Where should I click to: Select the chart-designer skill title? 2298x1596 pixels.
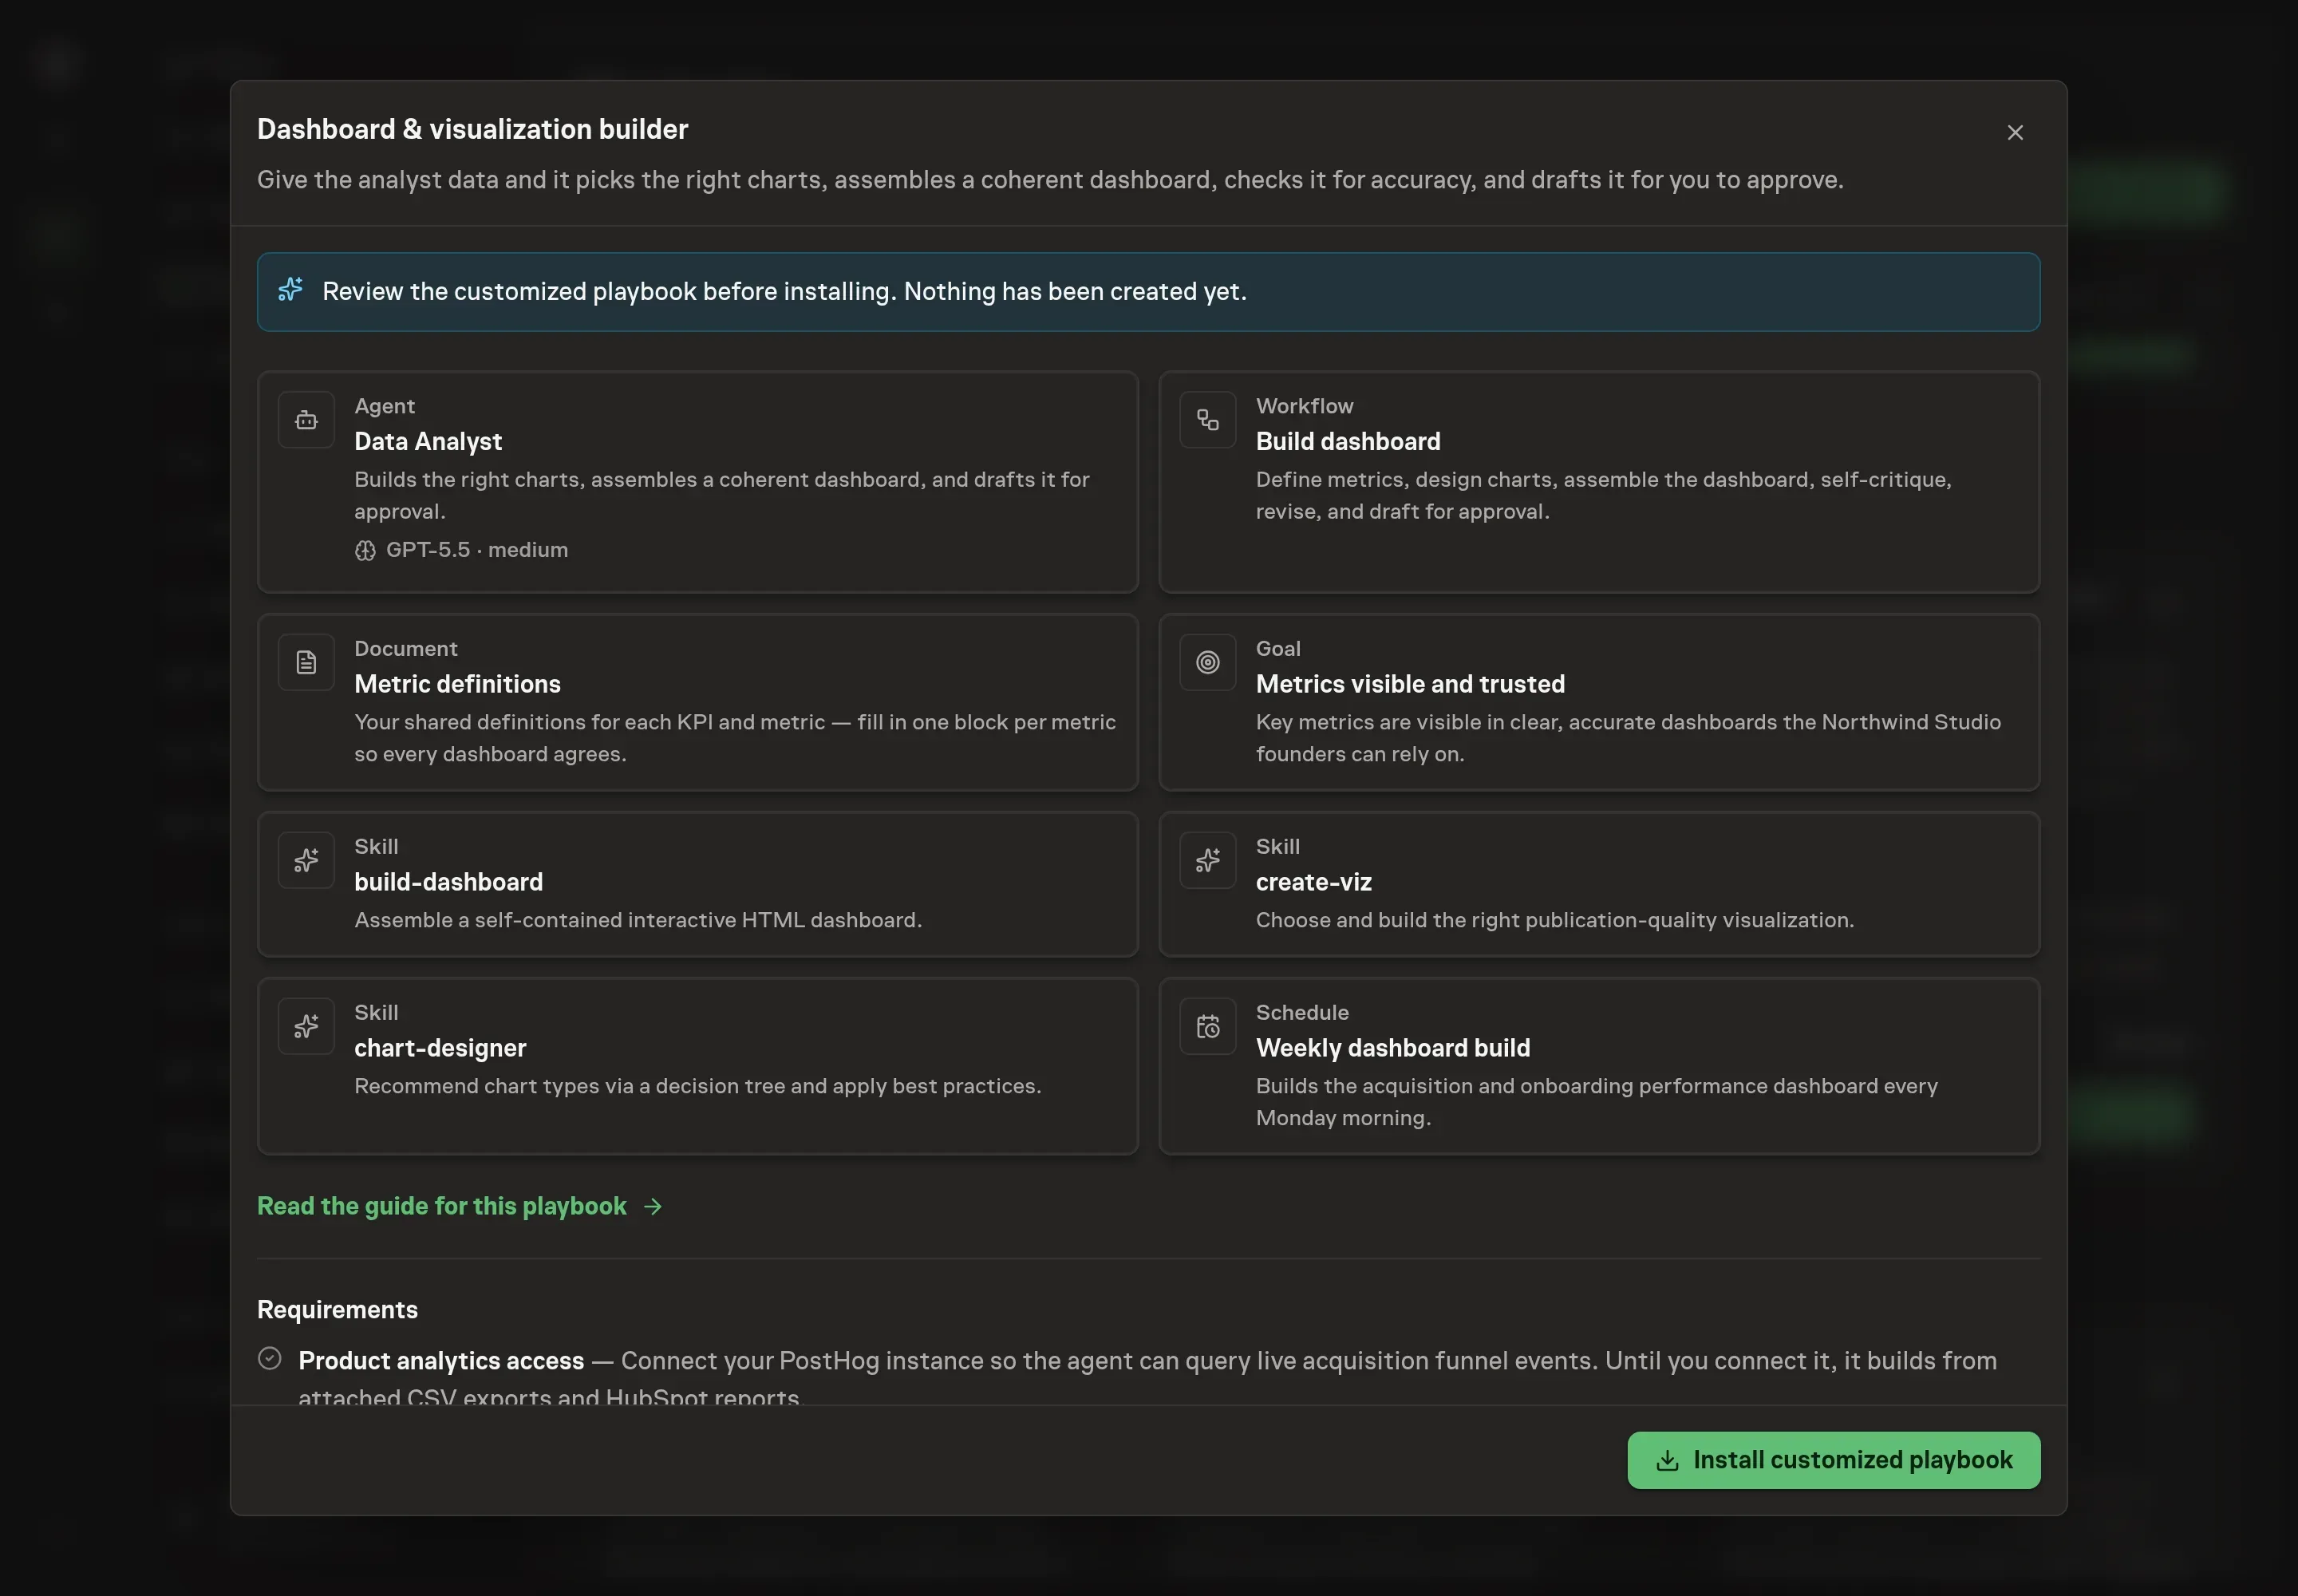coord(440,1048)
